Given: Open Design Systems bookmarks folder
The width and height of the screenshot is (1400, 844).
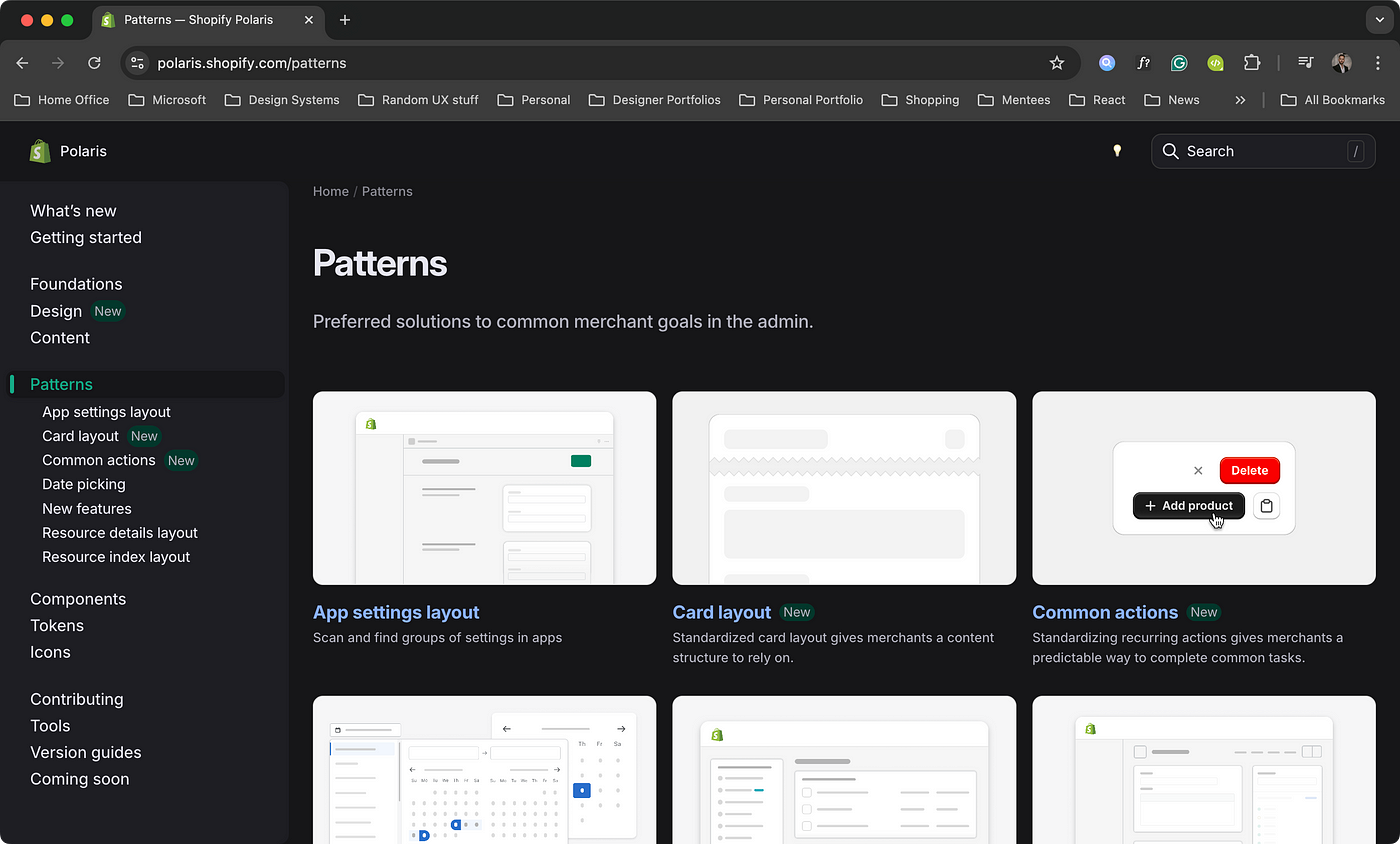Looking at the screenshot, I should pos(282,100).
